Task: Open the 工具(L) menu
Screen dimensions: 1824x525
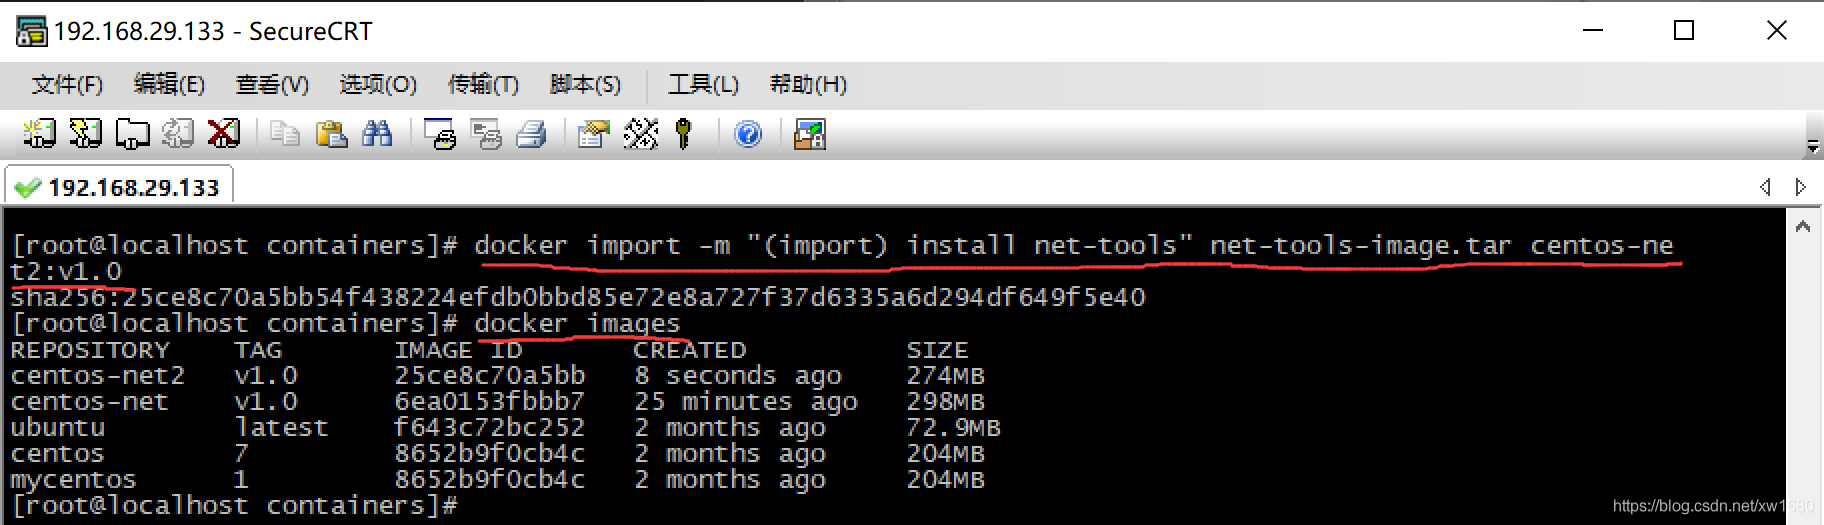Action: pos(703,84)
